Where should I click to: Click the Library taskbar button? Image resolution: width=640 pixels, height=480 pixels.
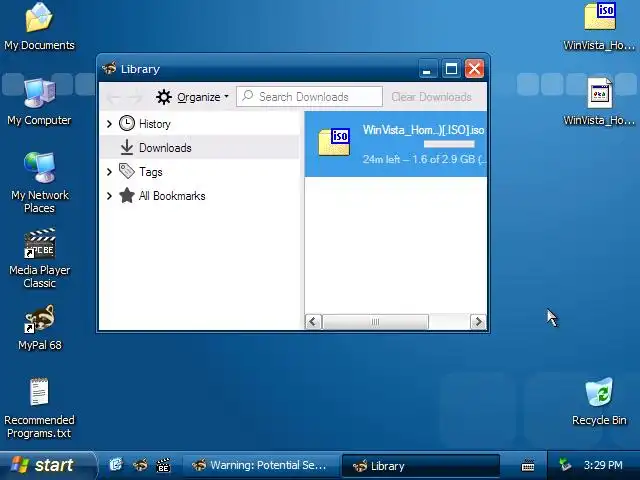click(x=420, y=465)
